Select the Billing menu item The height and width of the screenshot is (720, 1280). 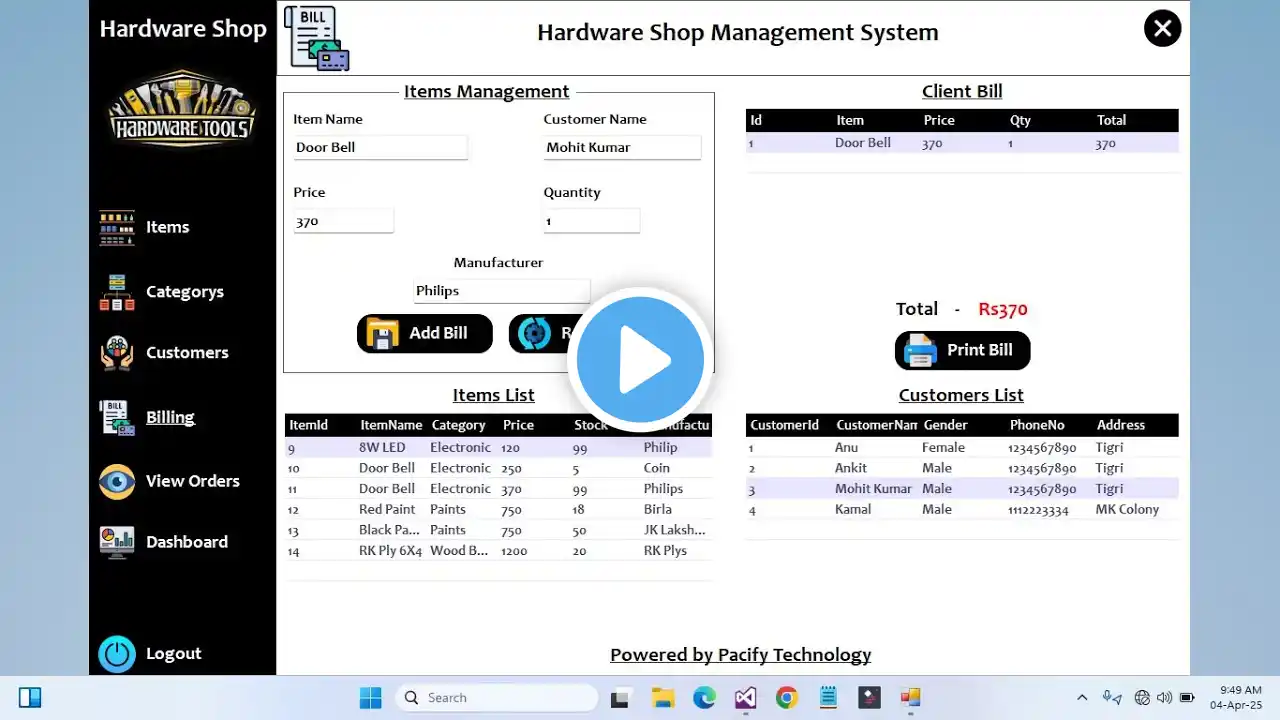coord(170,418)
